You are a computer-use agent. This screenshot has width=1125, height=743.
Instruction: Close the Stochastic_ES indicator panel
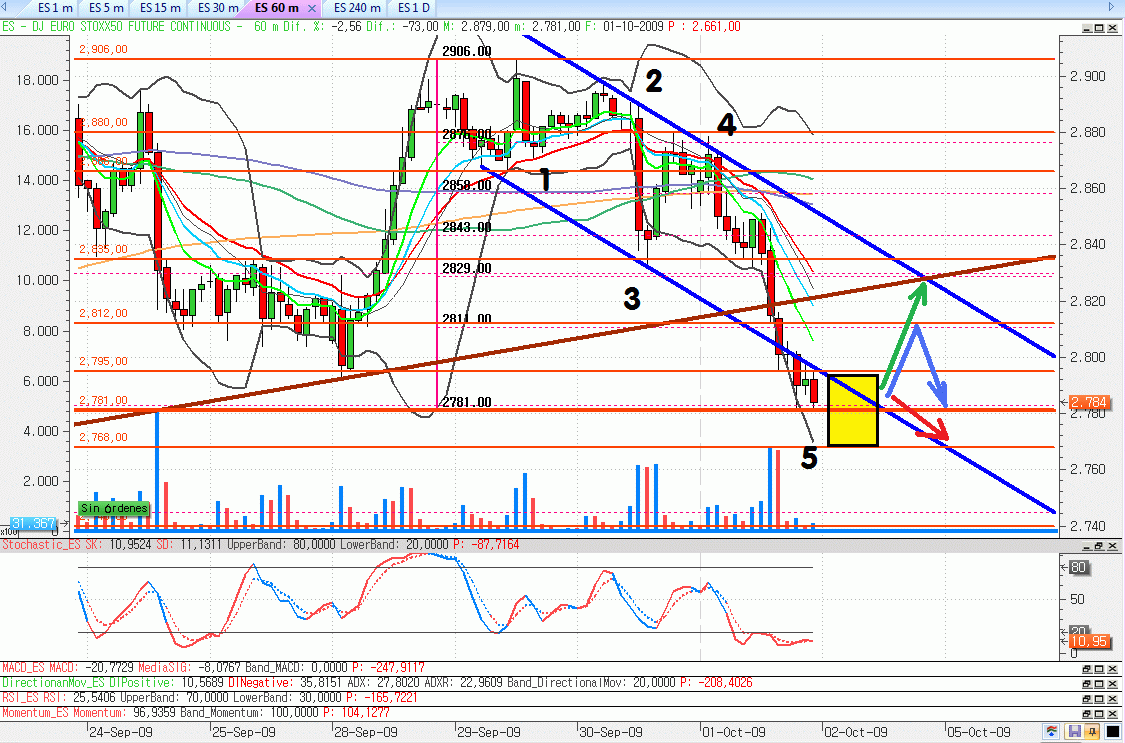tap(1112, 546)
